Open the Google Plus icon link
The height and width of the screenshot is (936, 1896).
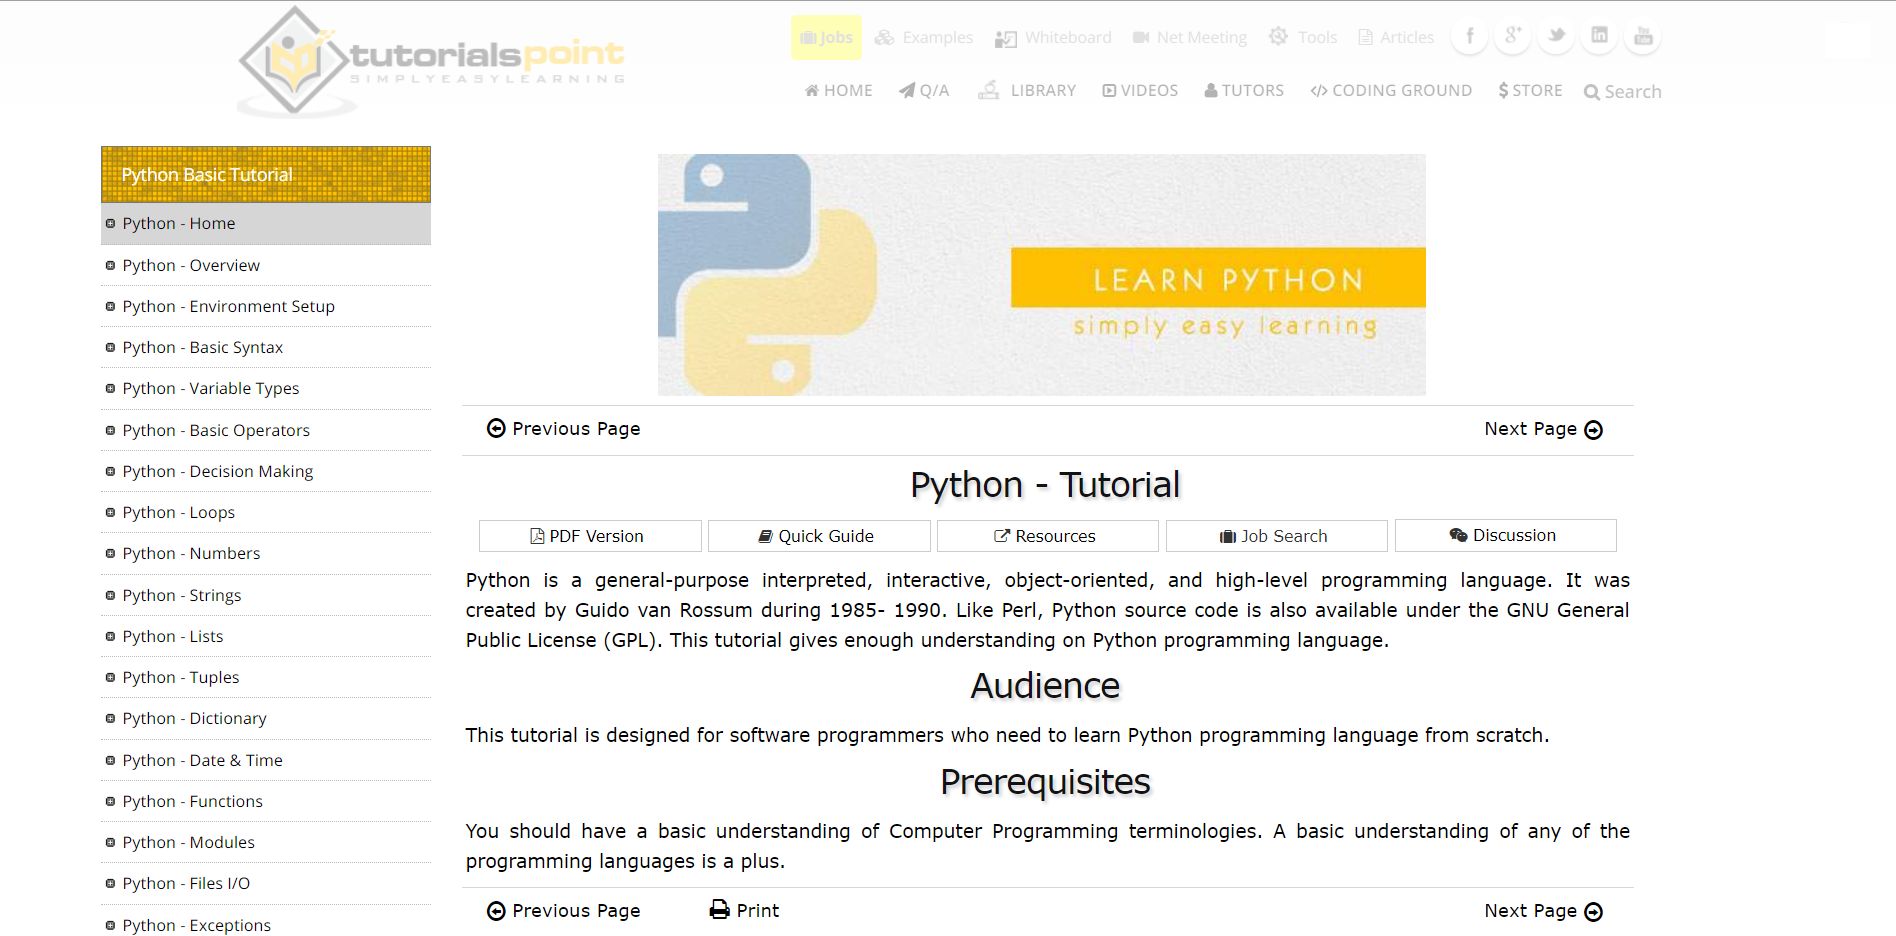coord(1512,37)
